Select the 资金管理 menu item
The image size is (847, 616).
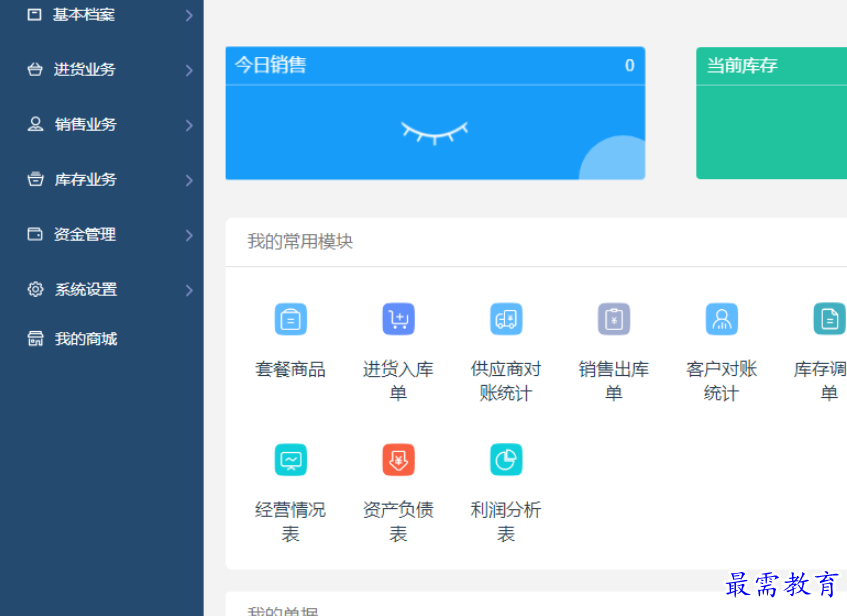pyautogui.click(x=102, y=235)
